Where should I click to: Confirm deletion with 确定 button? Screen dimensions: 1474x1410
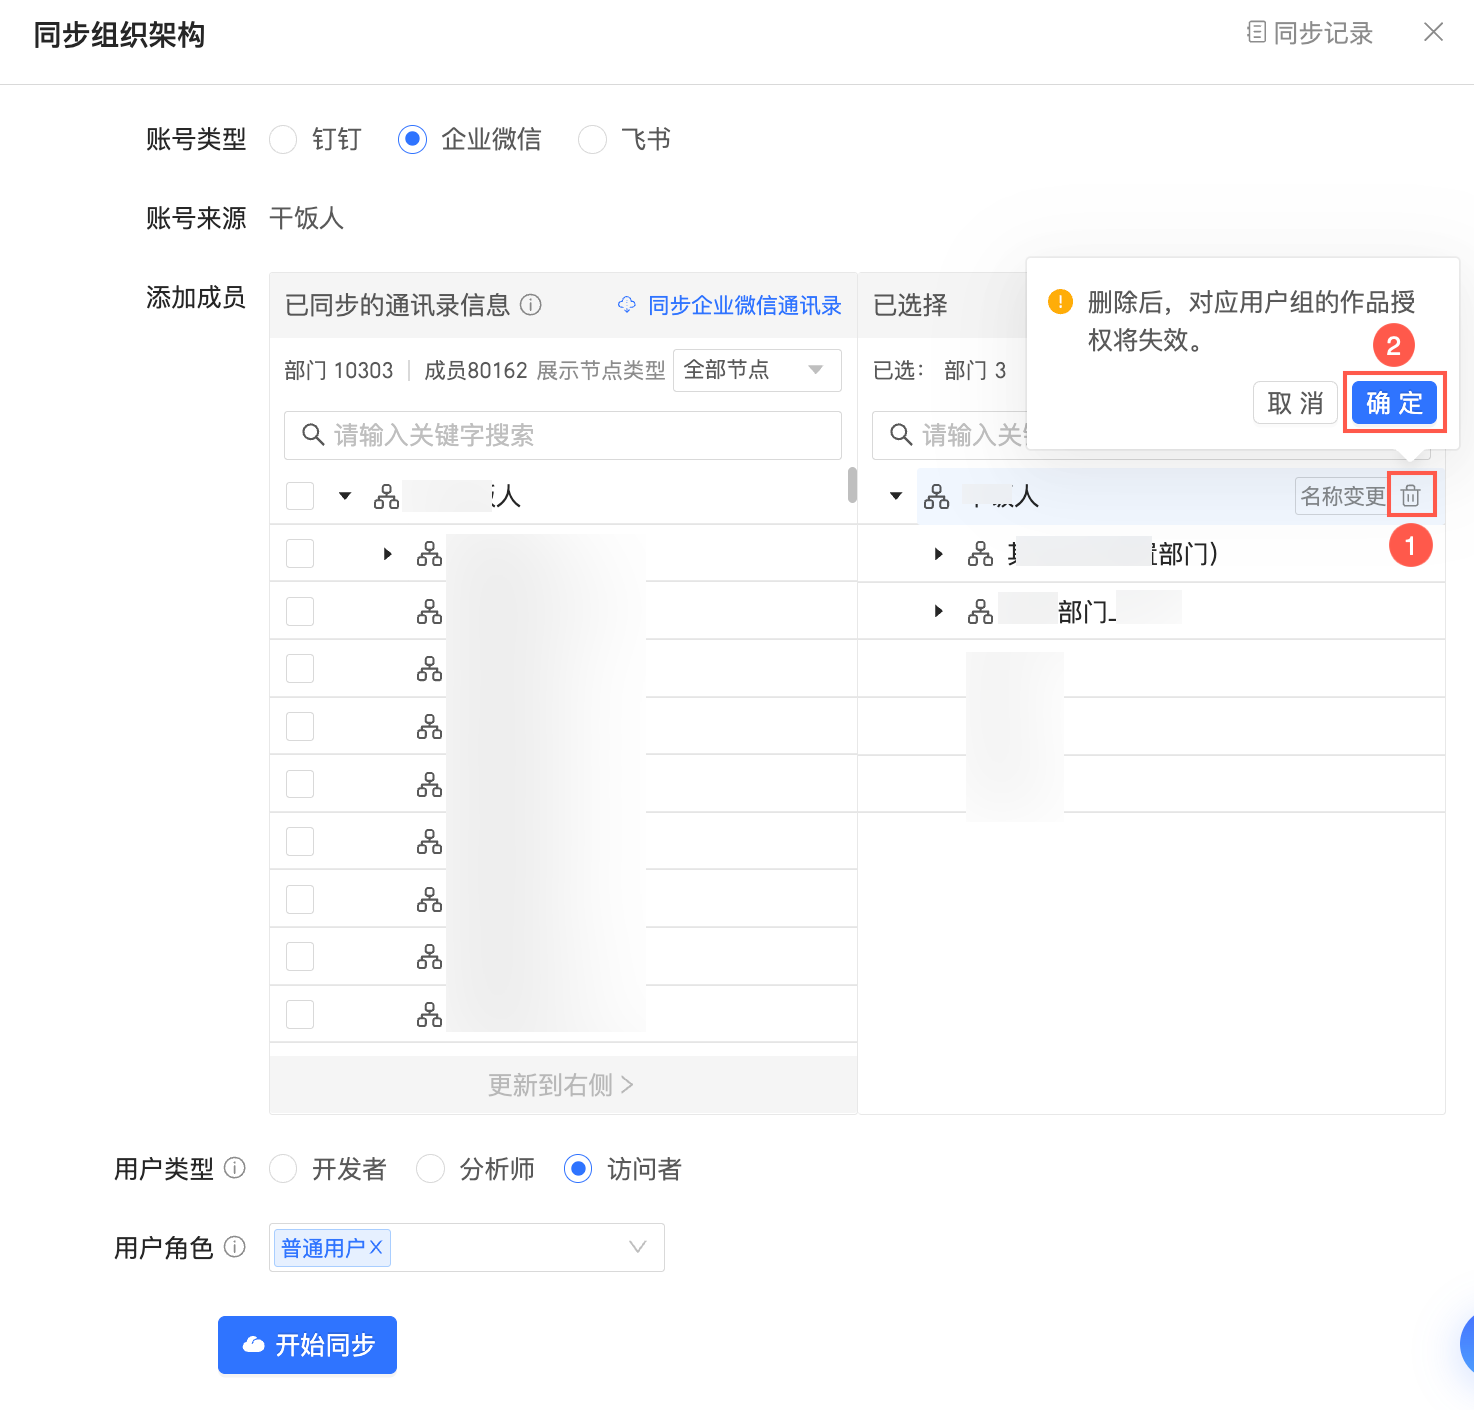[x=1394, y=403]
